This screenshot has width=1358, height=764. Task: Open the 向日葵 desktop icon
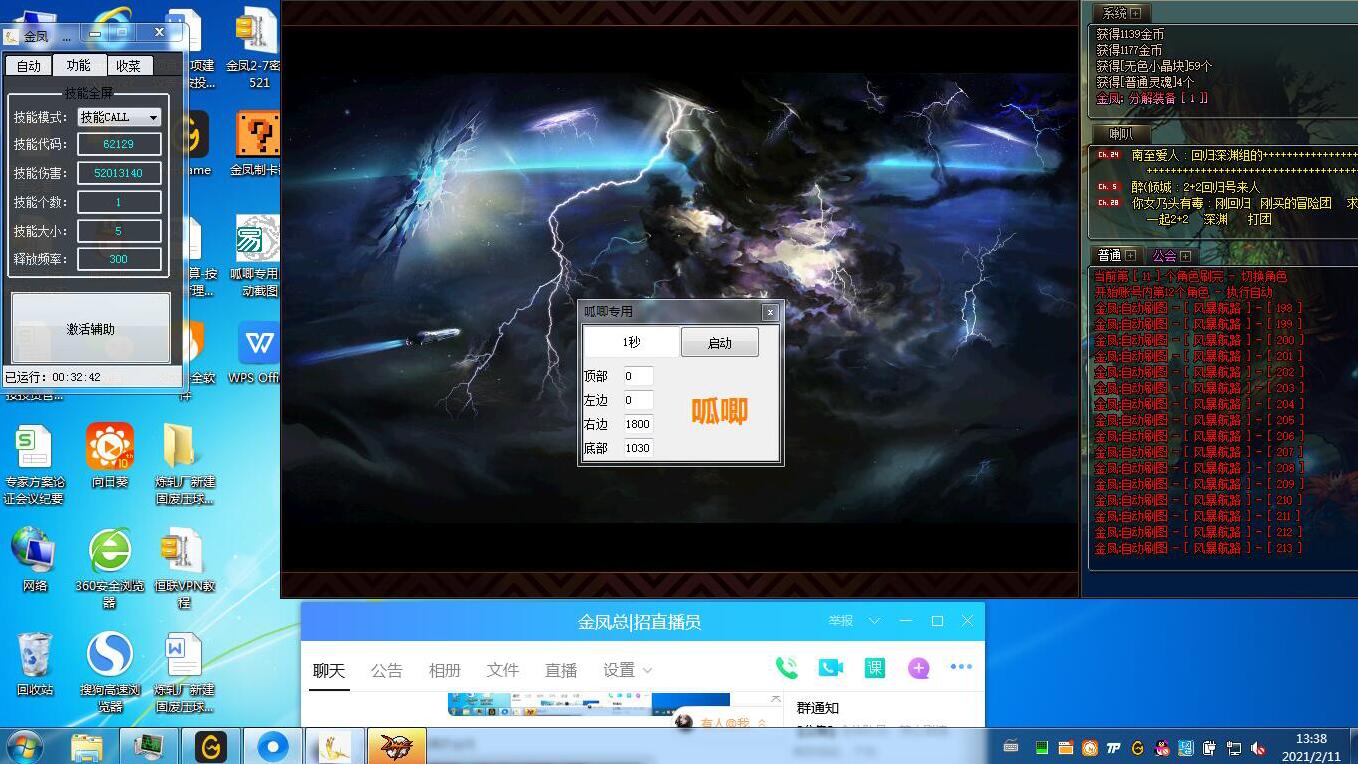click(110, 455)
